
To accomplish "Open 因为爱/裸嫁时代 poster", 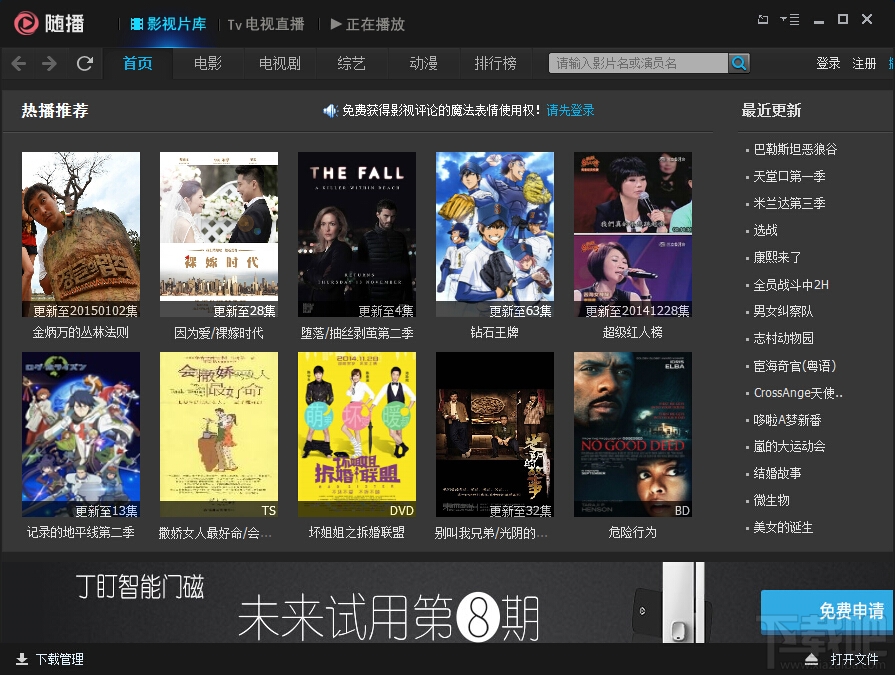I will 219,235.
